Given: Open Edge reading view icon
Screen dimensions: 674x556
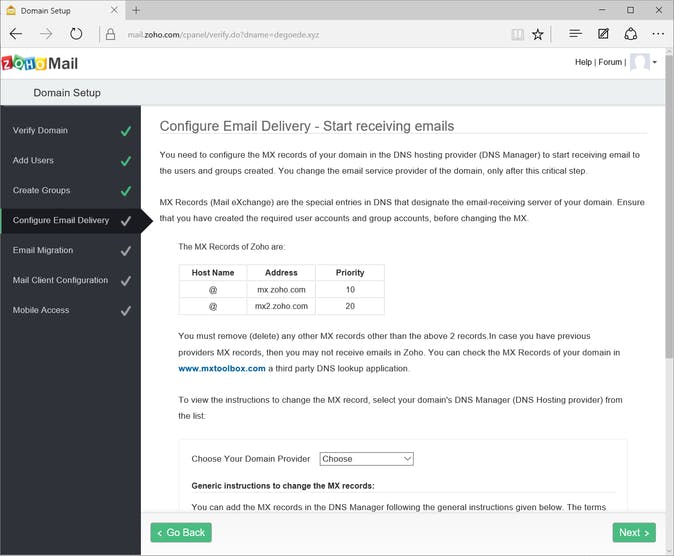Looking at the screenshot, I should pyautogui.click(x=517, y=33).
